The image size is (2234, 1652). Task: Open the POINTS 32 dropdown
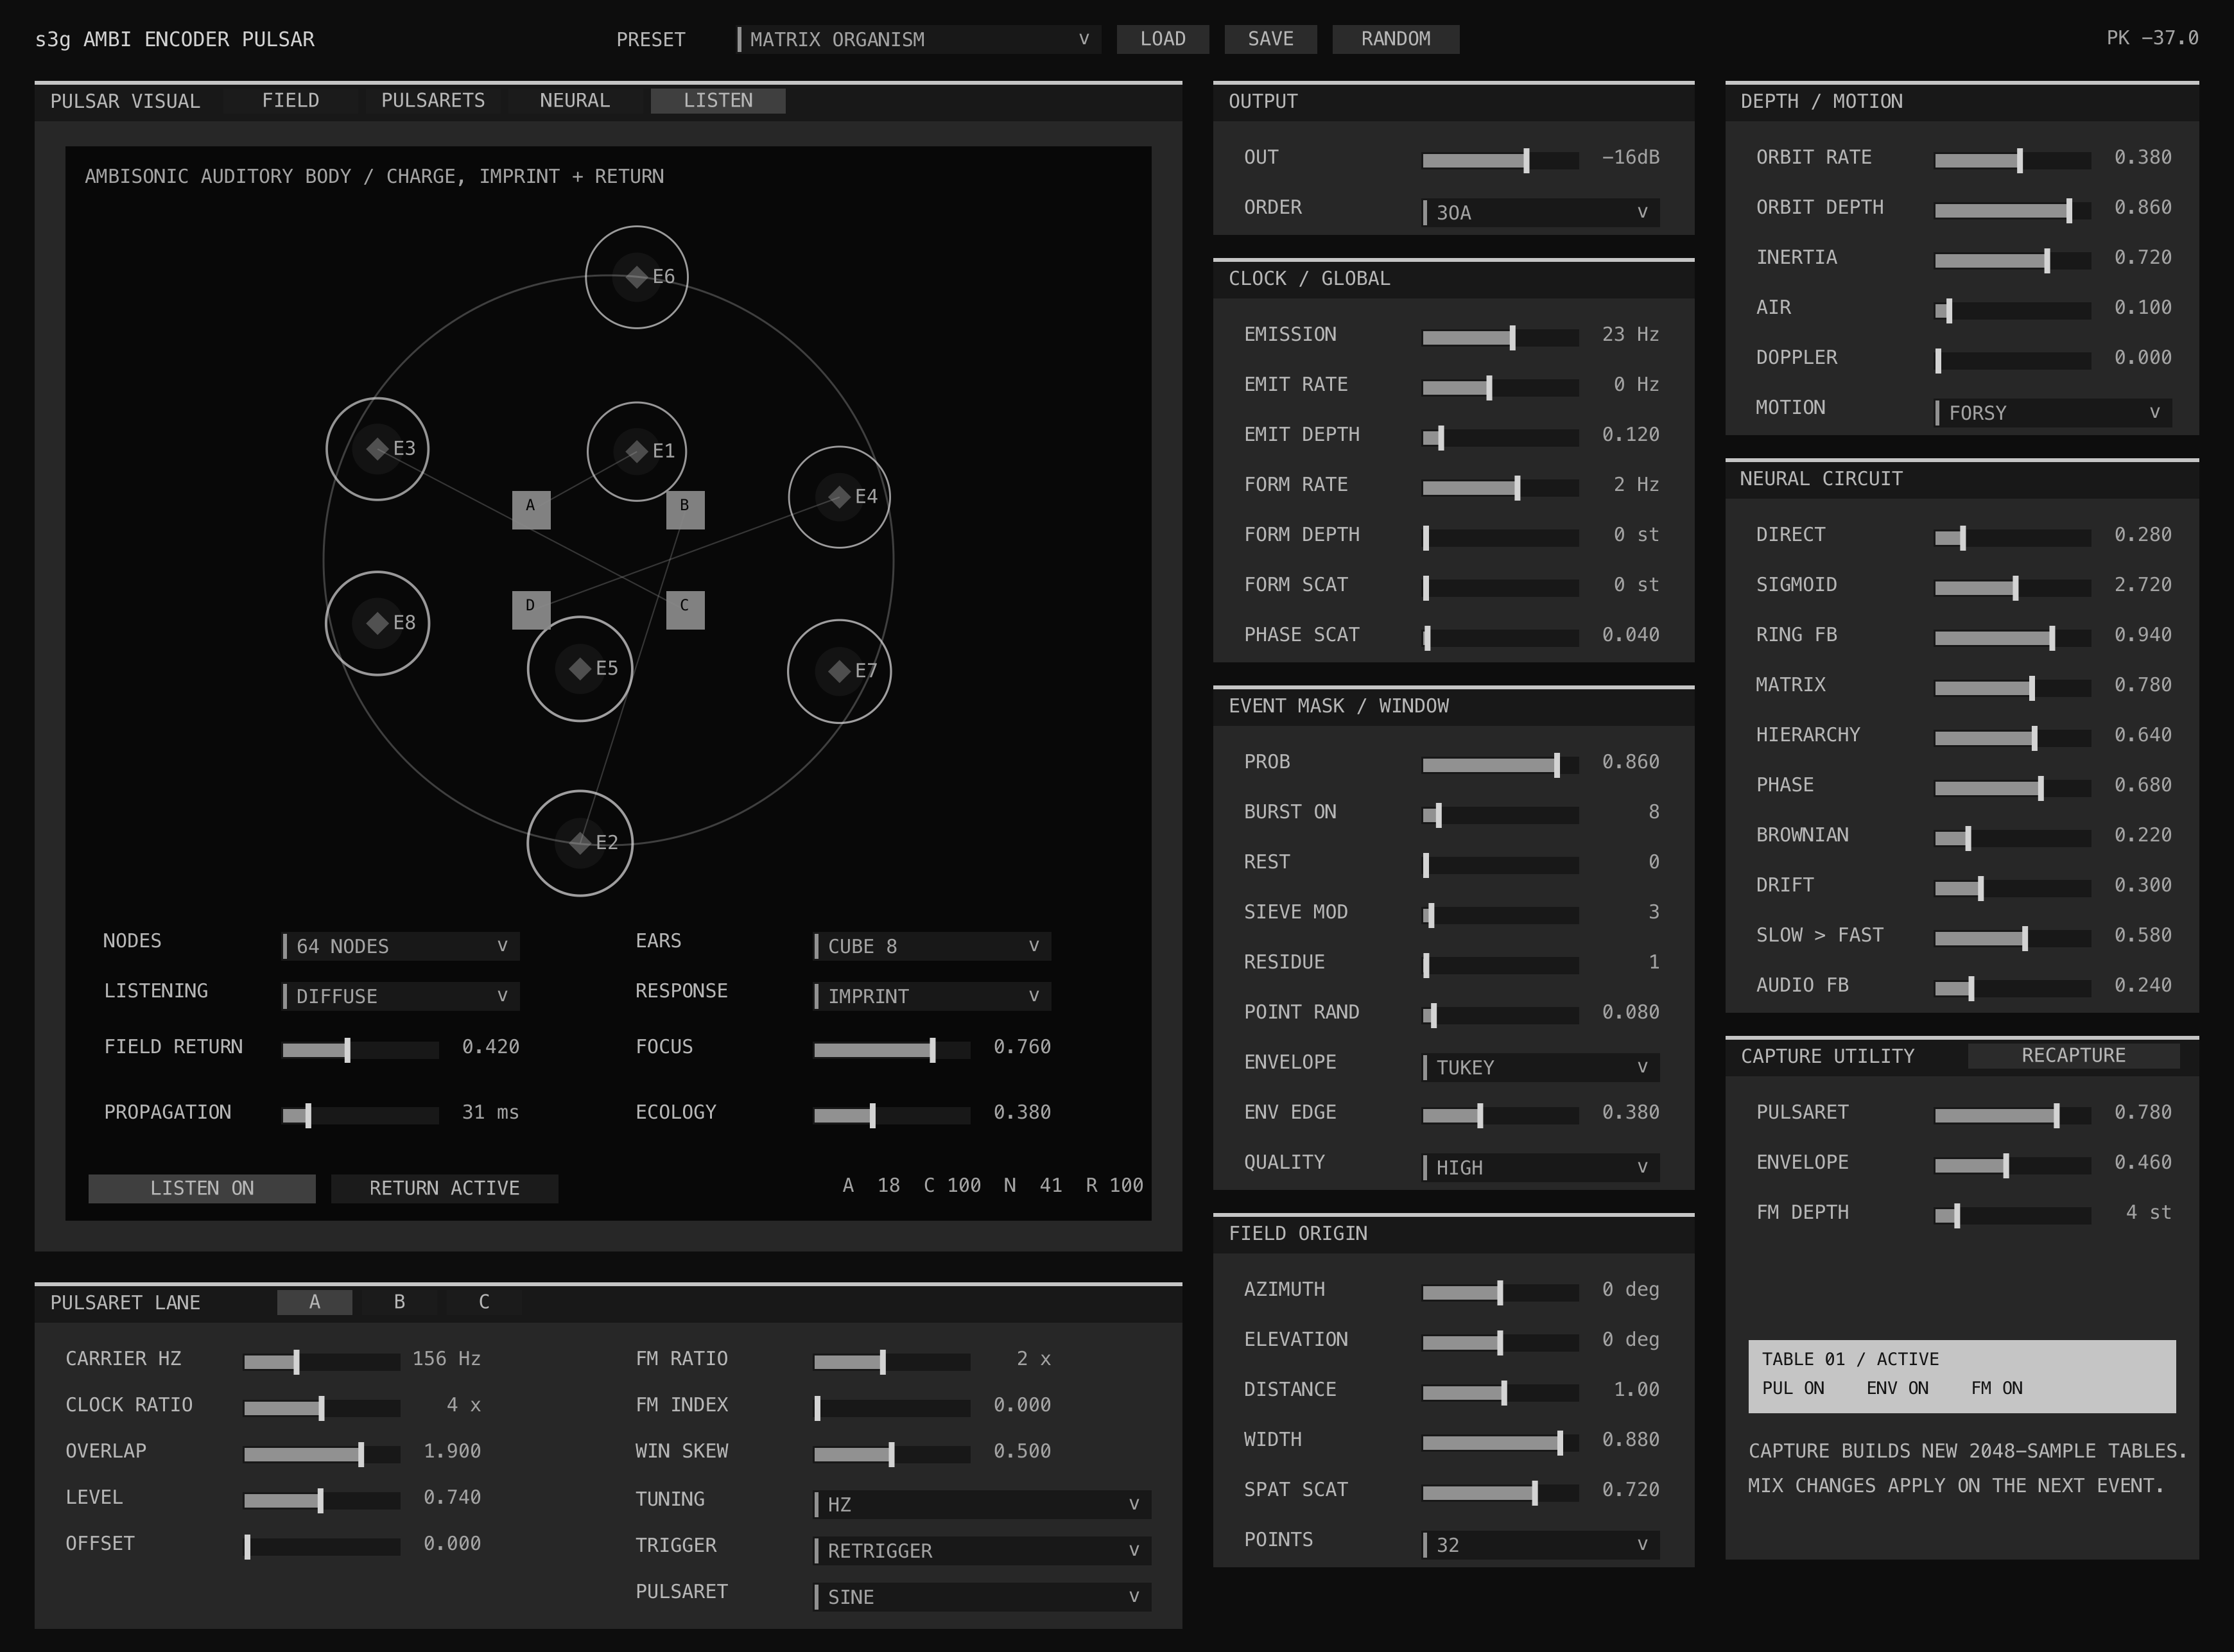point(1541,1544)
